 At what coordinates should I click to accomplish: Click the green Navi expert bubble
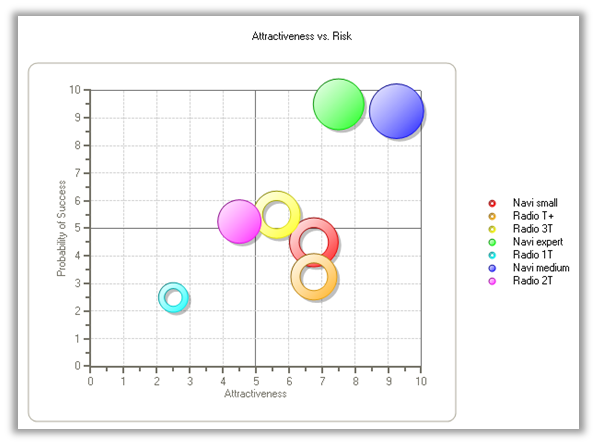tap(338, 104)
